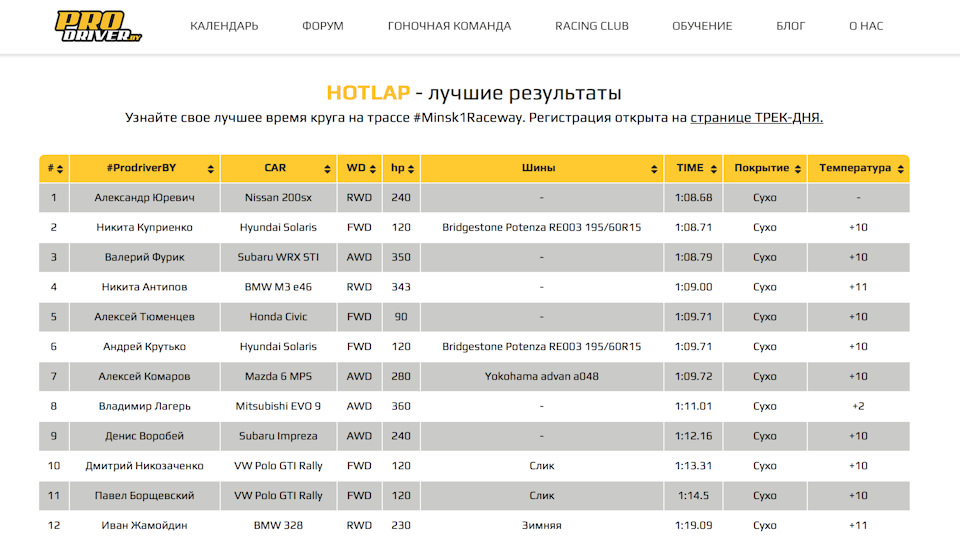Go to ГОНОЧНАЯ КОМАНДА page

click(449, 26)
